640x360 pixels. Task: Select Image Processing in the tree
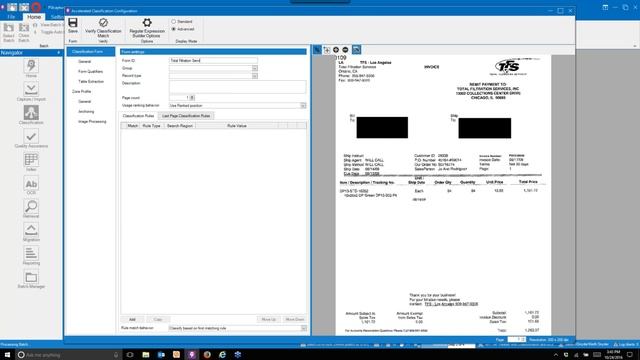point(92,122)
